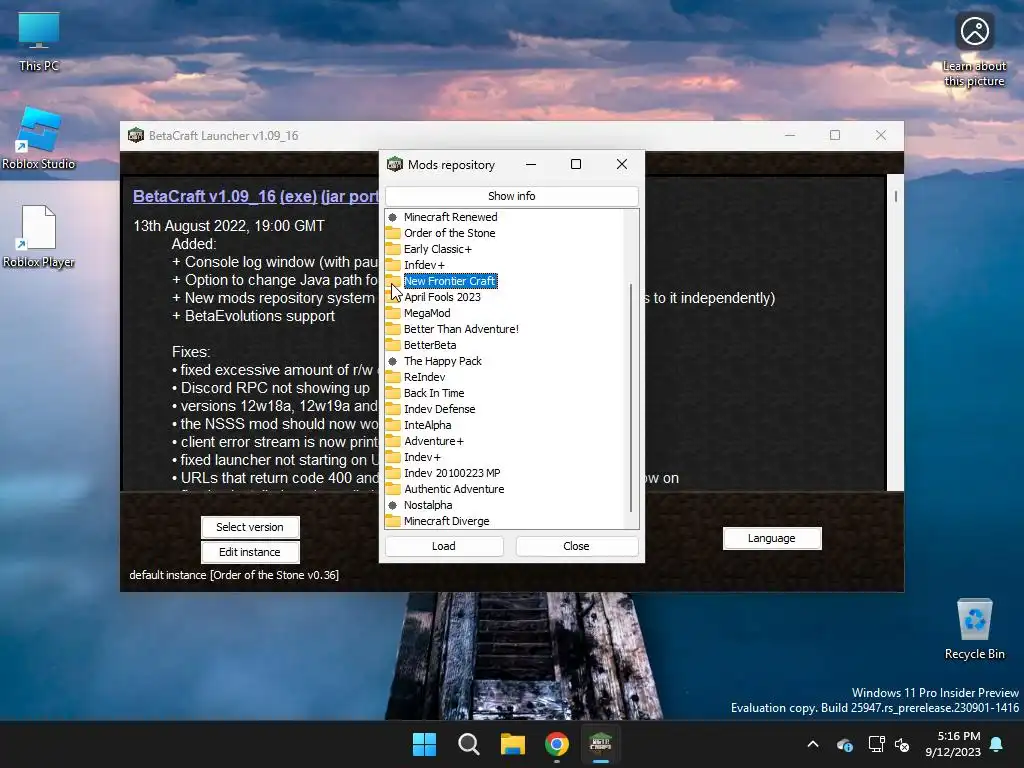Select the Early Classic+ folder icon
This screenshot has width=1024, height=768.
(x=392, y=249)
